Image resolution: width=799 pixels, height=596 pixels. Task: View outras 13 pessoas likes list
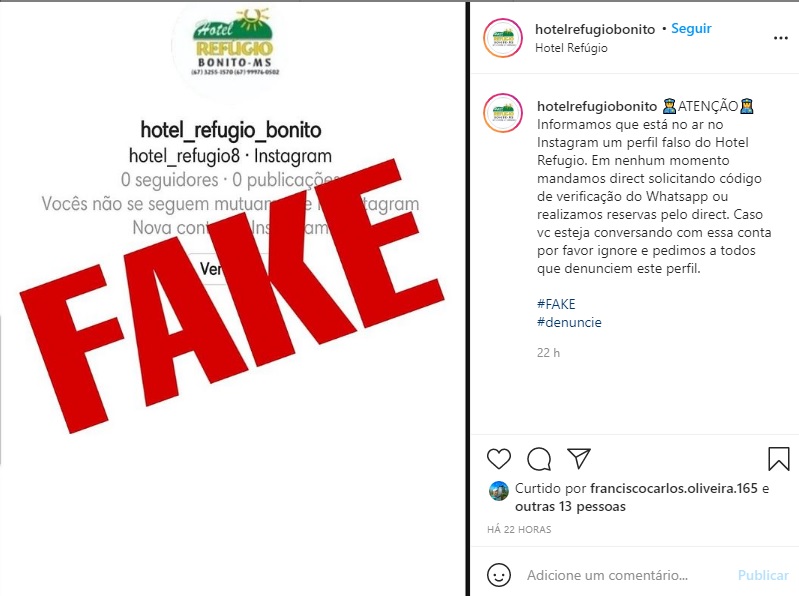570,506
